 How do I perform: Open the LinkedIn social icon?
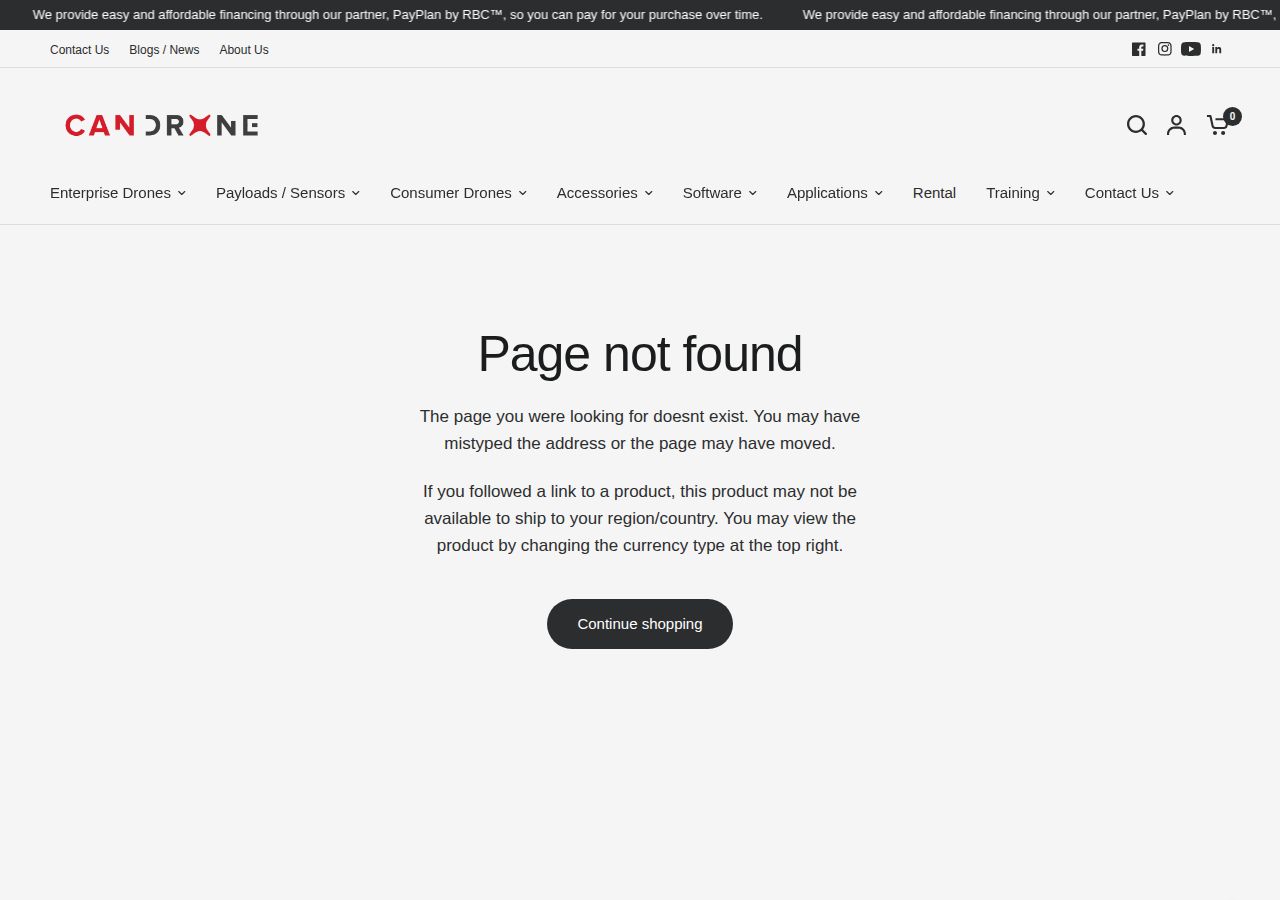pyautogui.click(x=1216, y=48)
